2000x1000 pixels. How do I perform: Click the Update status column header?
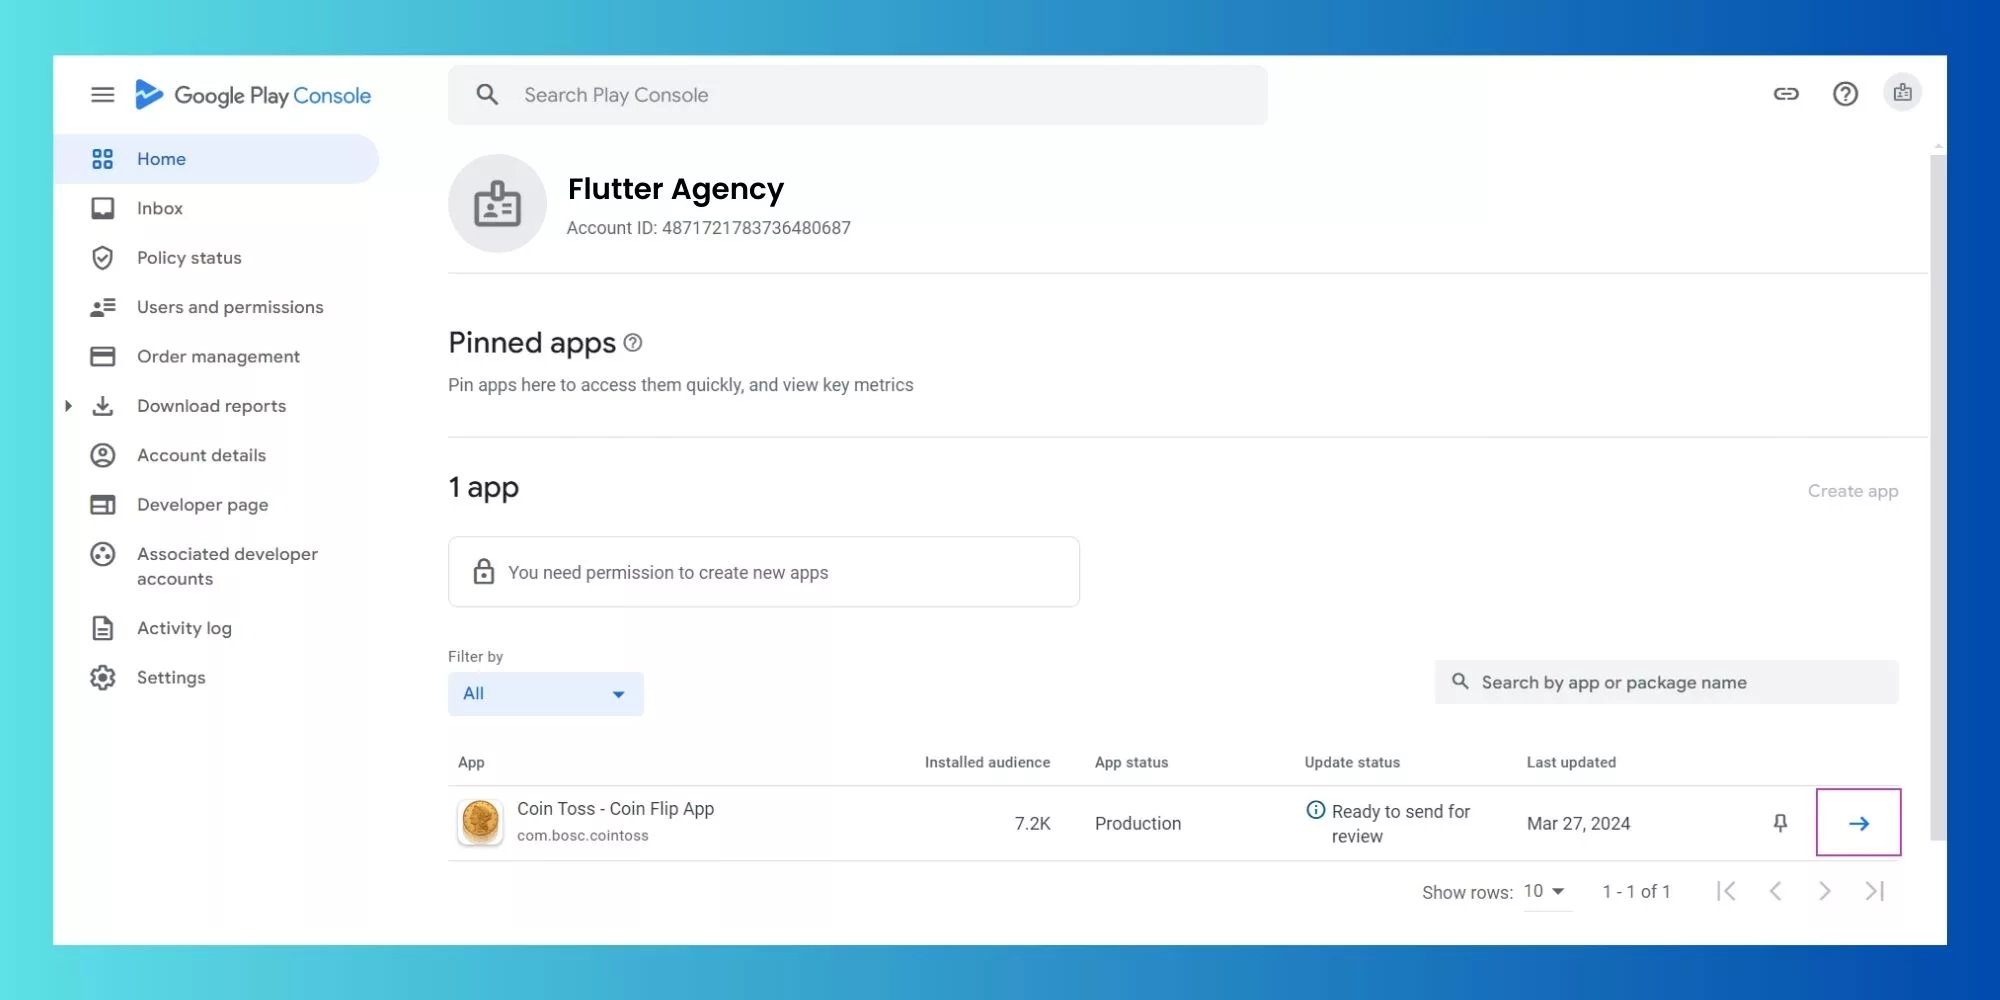(1352, 762)
